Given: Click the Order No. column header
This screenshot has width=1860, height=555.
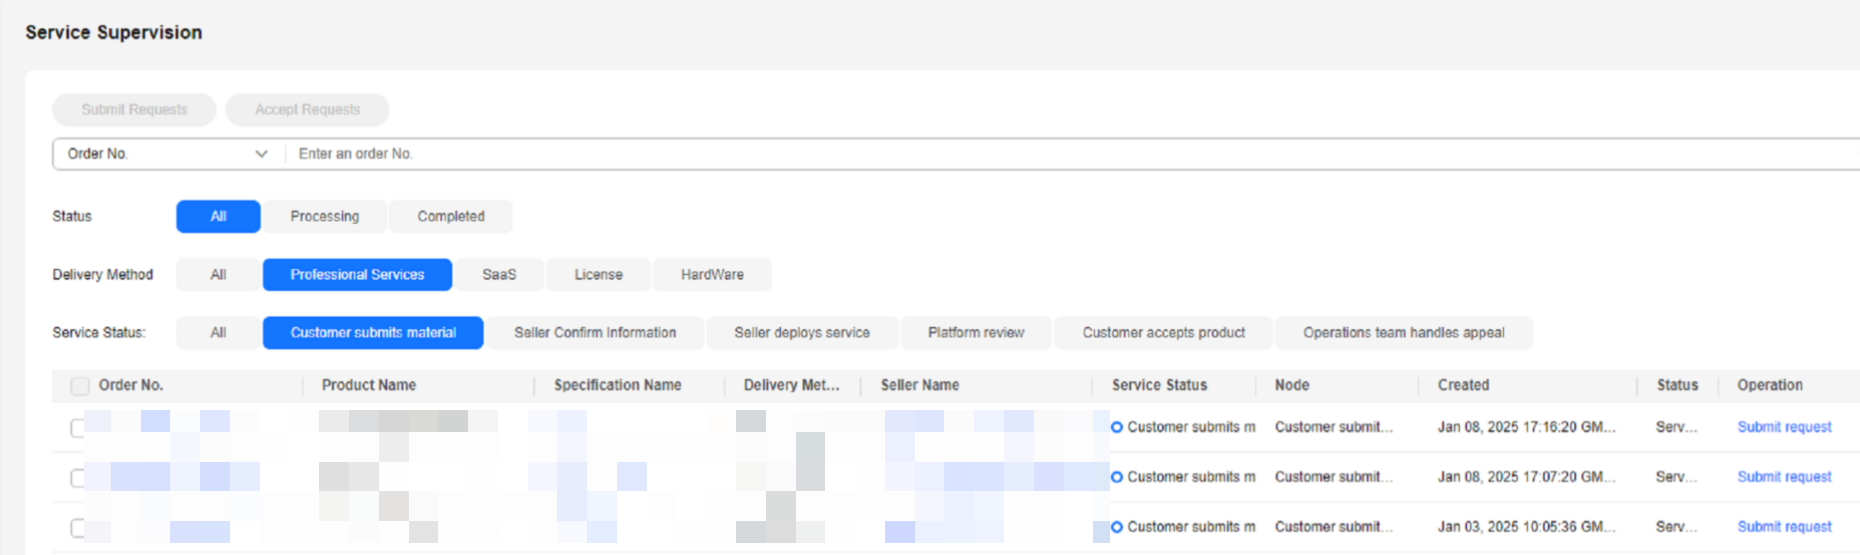Looking at the screenshot, I should [x=131, y=385].
